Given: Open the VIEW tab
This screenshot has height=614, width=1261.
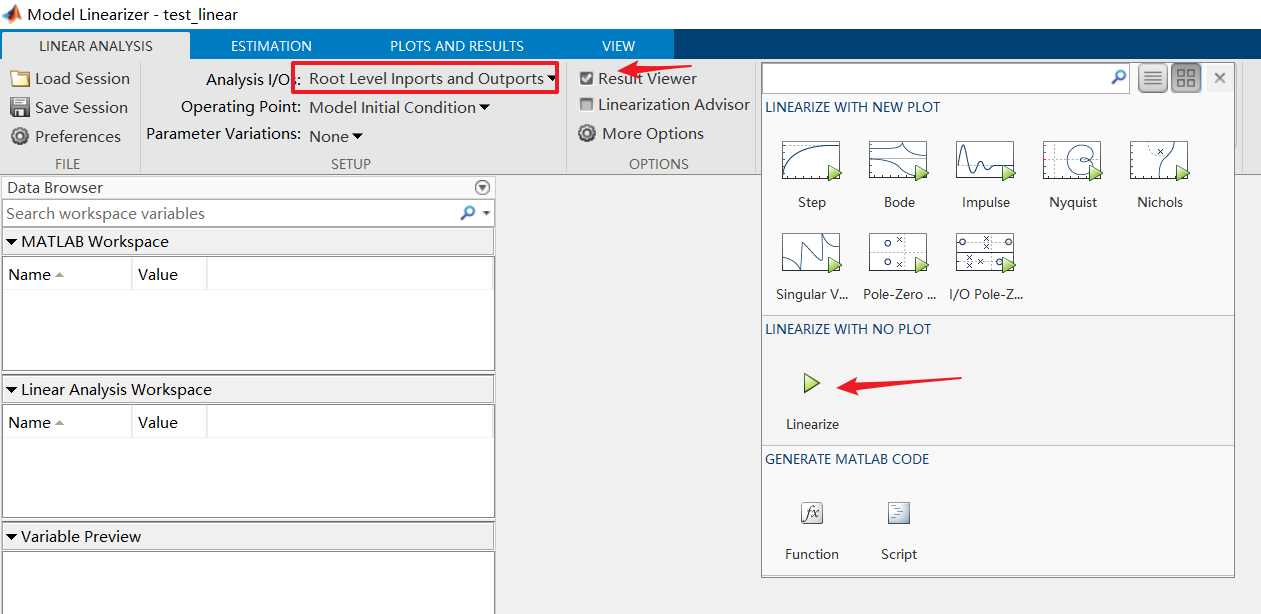Looking at the screenshot, I should [618, 46].
